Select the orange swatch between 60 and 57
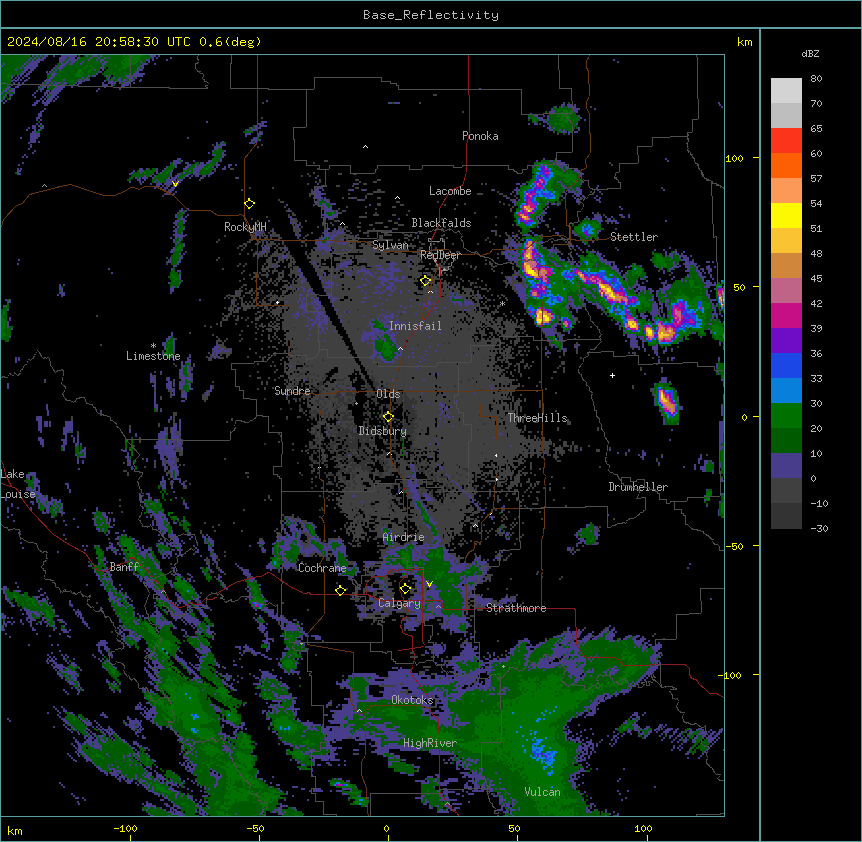Viewport: 862px width, 842px height. [786, 165]
